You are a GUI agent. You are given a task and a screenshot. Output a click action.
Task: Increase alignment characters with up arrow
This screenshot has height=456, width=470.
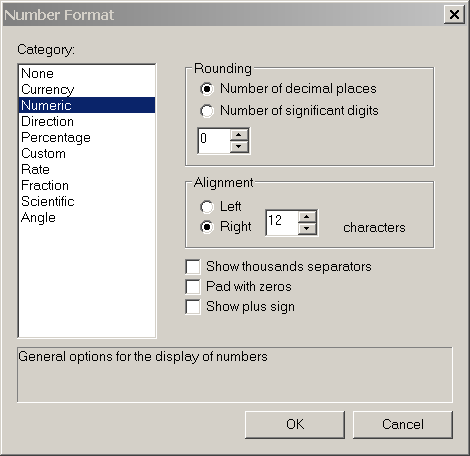(307, 217)
